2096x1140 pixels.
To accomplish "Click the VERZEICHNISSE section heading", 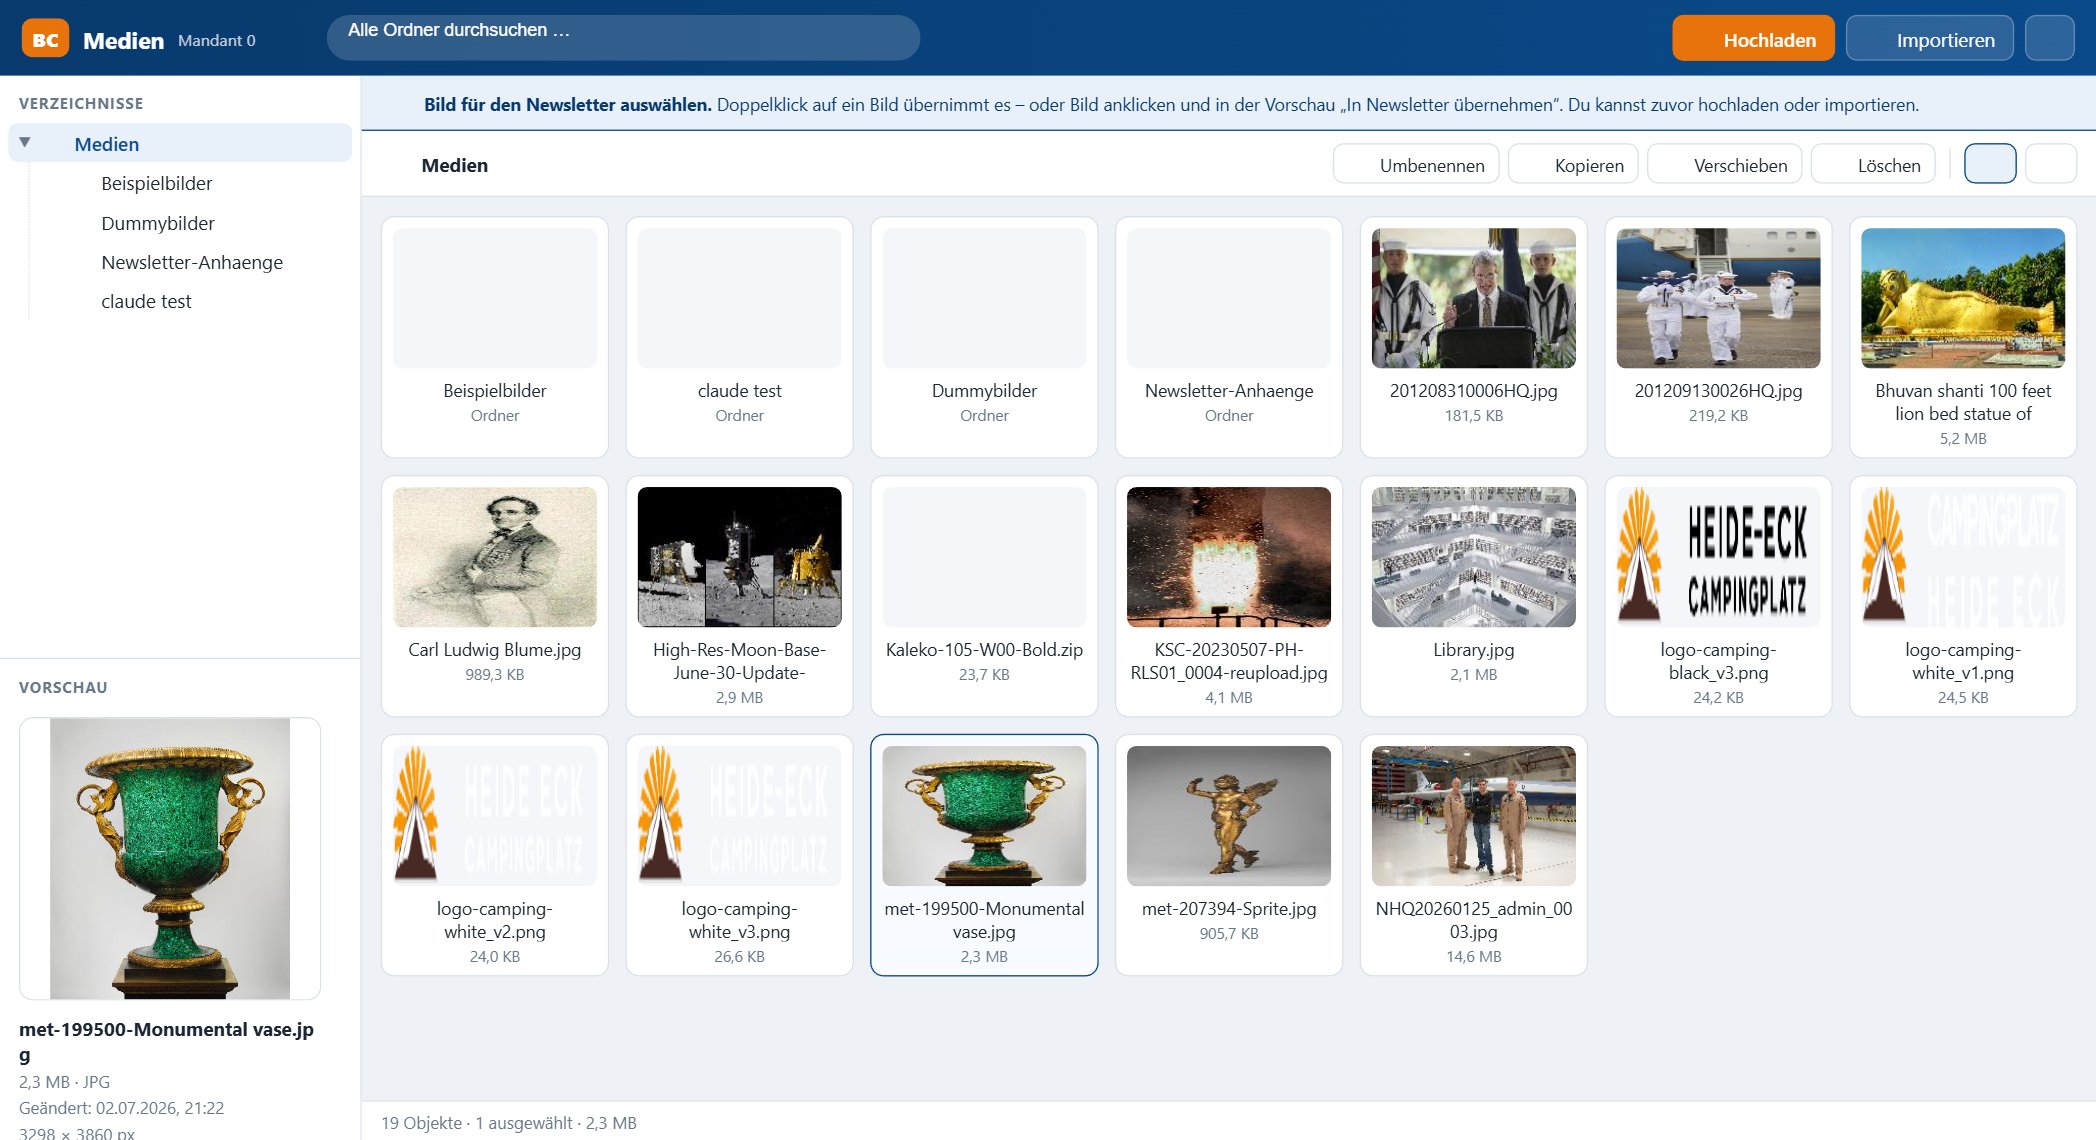I will pos(81,103).
